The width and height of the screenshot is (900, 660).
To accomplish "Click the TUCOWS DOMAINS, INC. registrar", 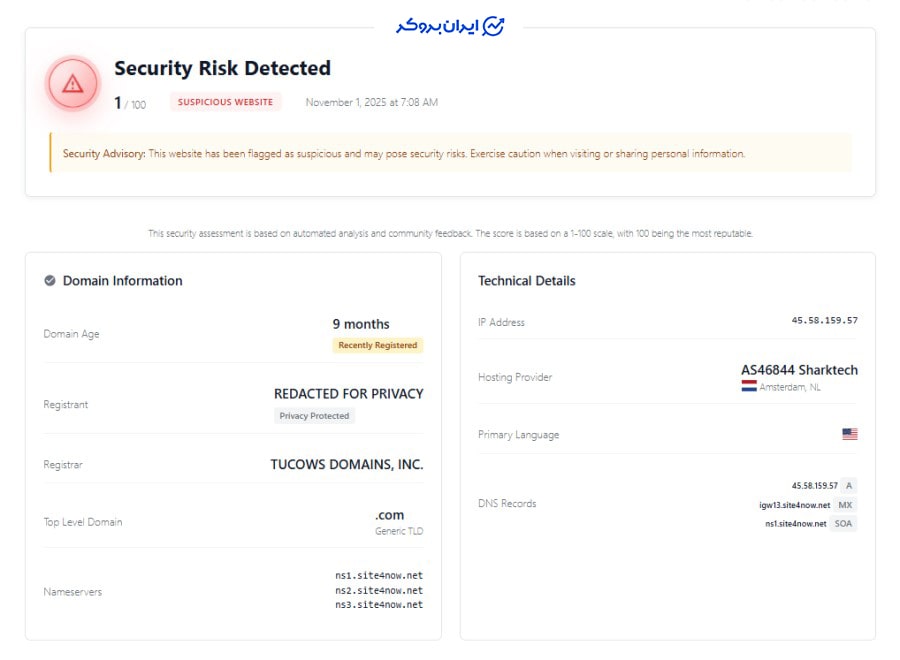I will click(346, 464).
